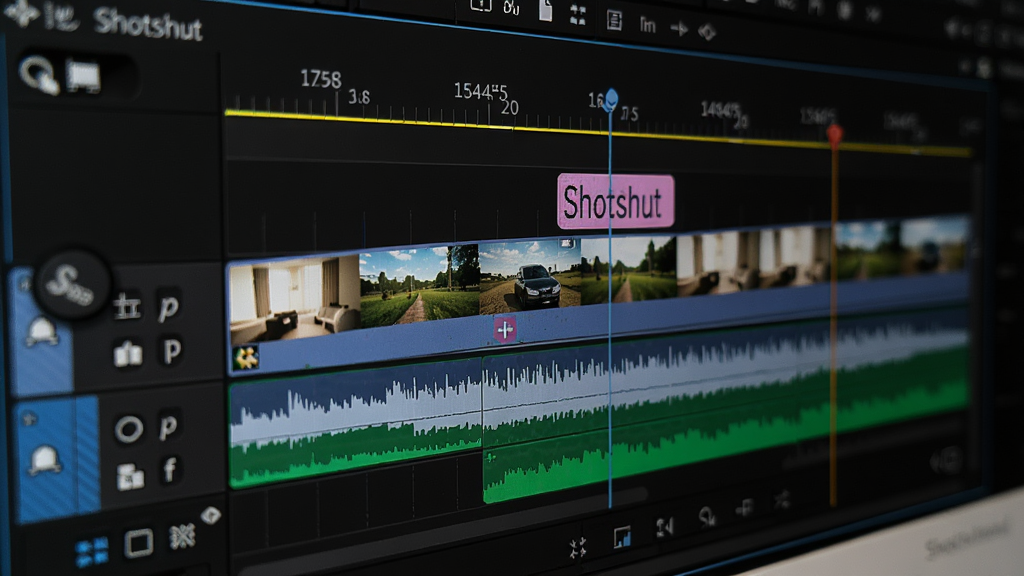Click the lower 'P' button on the video track

click(x=172, y=351)
